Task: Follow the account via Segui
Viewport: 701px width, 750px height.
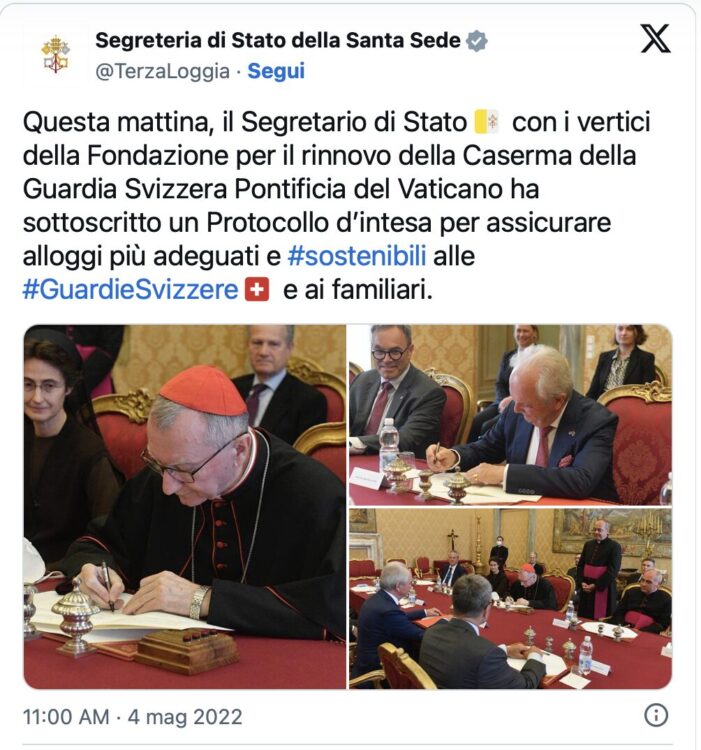Action: coord(276,71)
